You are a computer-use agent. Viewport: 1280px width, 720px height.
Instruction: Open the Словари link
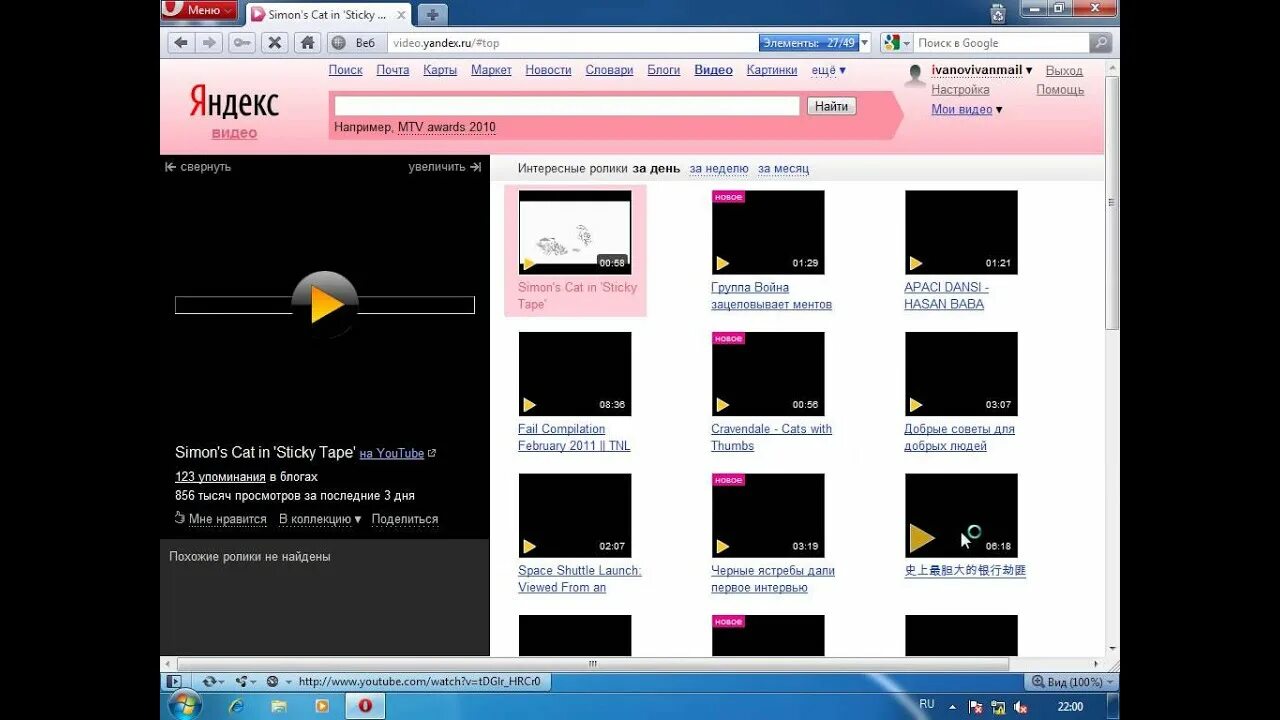click(609, 70)
